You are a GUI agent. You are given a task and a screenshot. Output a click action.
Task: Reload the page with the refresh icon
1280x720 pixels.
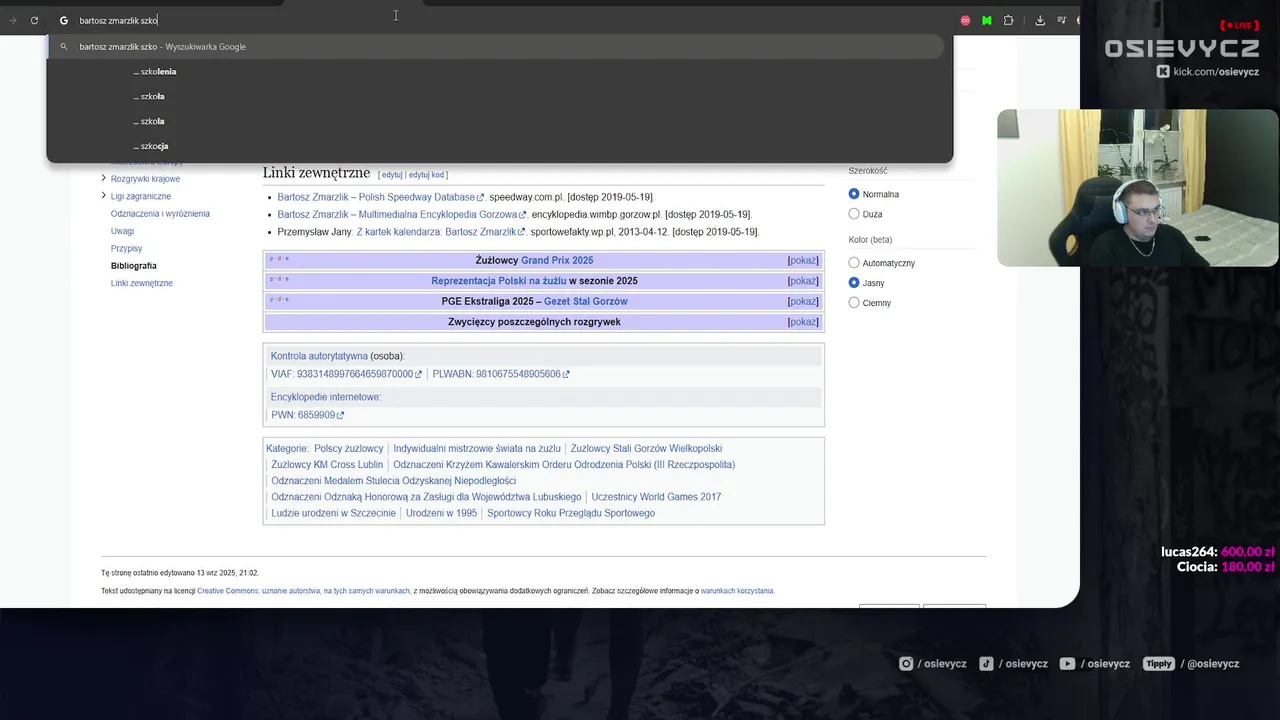(x=34, y=20)
